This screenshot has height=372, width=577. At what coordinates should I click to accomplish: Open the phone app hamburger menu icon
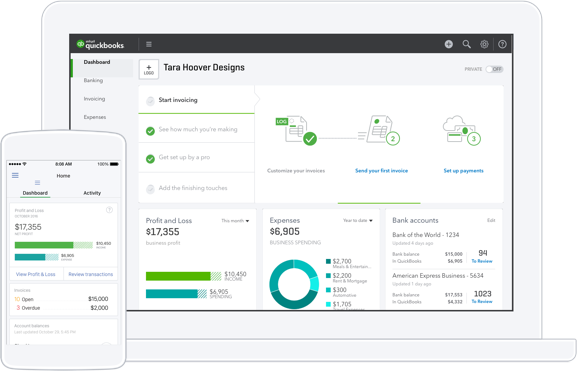tap(15, 175)
